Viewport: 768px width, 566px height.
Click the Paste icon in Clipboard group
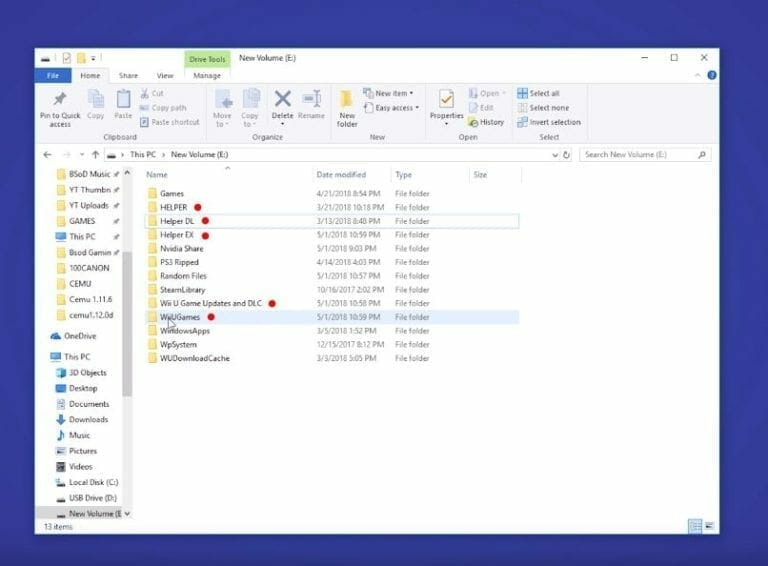(x=123, y=100)
